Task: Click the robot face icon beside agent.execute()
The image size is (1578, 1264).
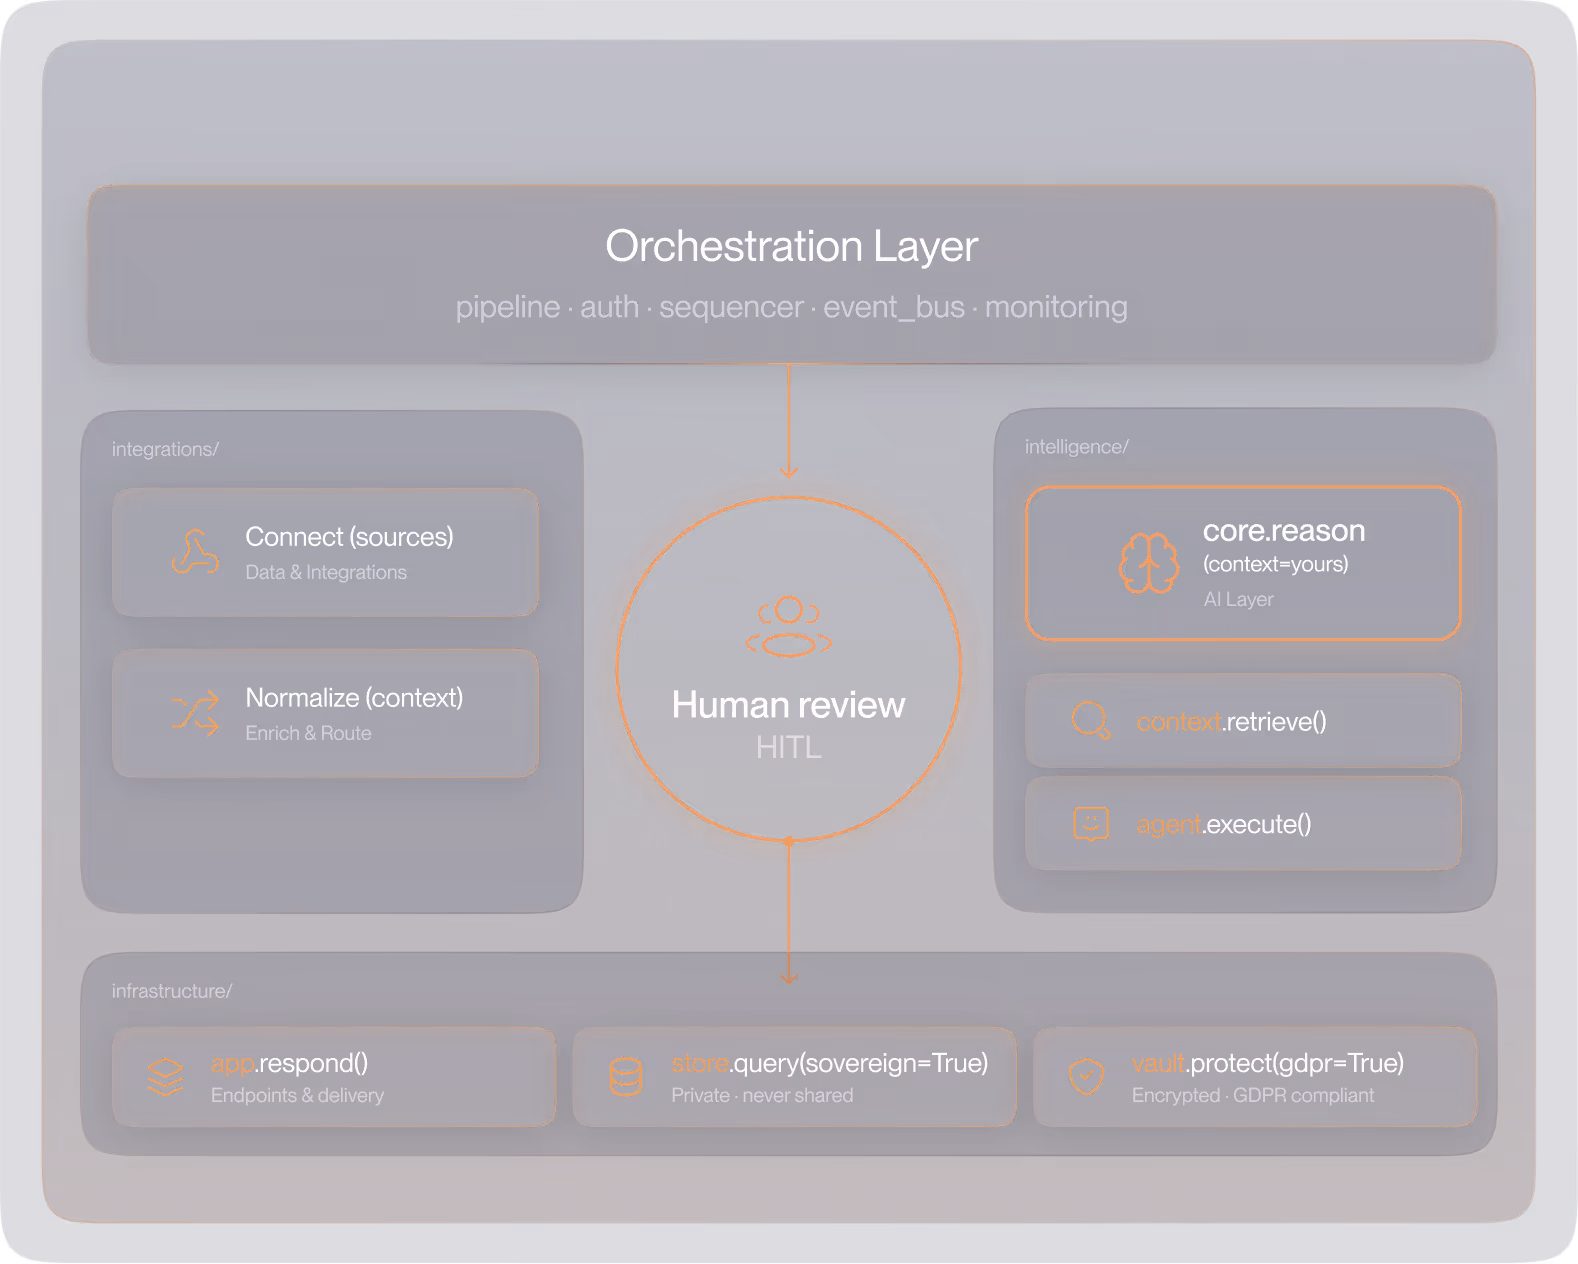Action: 1091,824
